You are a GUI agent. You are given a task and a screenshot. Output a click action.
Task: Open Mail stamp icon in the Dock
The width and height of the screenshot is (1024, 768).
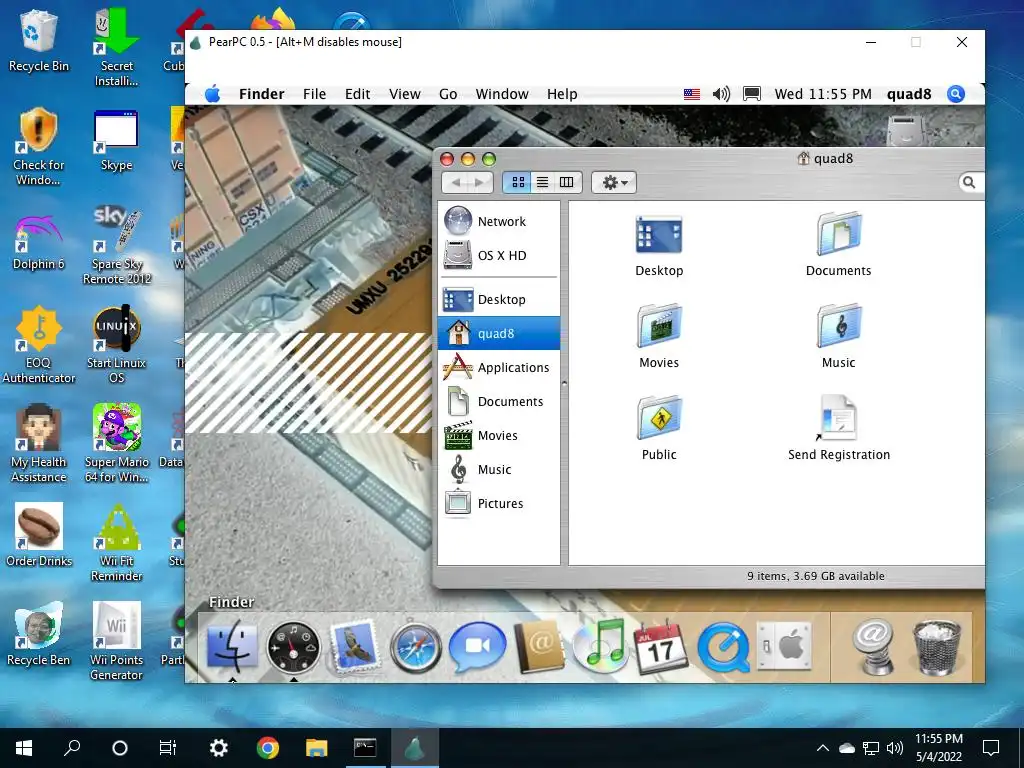click(355, 645)
